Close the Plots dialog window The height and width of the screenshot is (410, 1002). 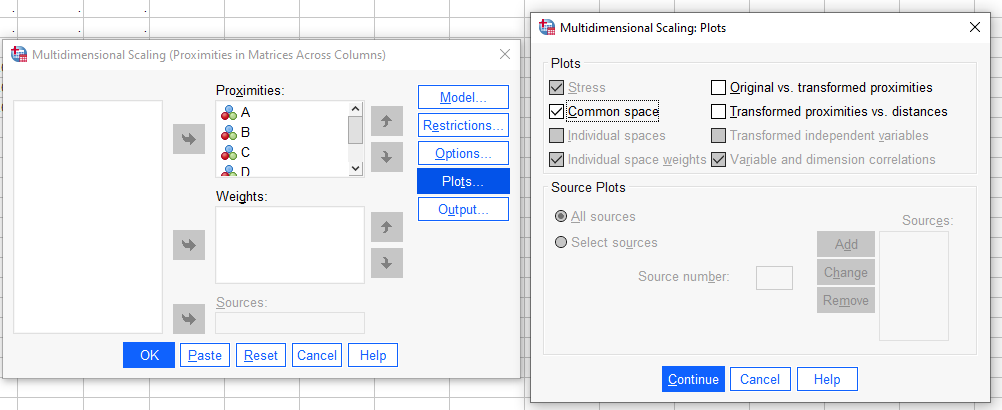point(975,27)
